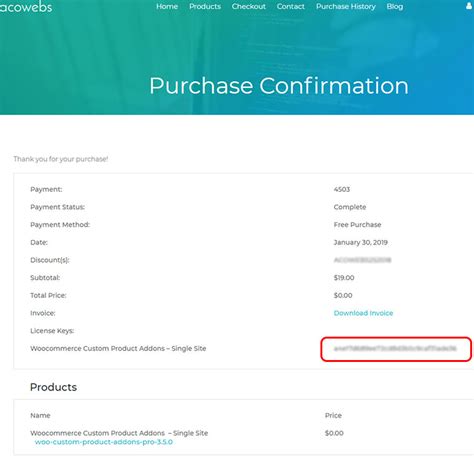The height and width of the screenshot is (475, 474).
Task: Select the Total Price $0.00 value
Action: [x=343, y=295]
